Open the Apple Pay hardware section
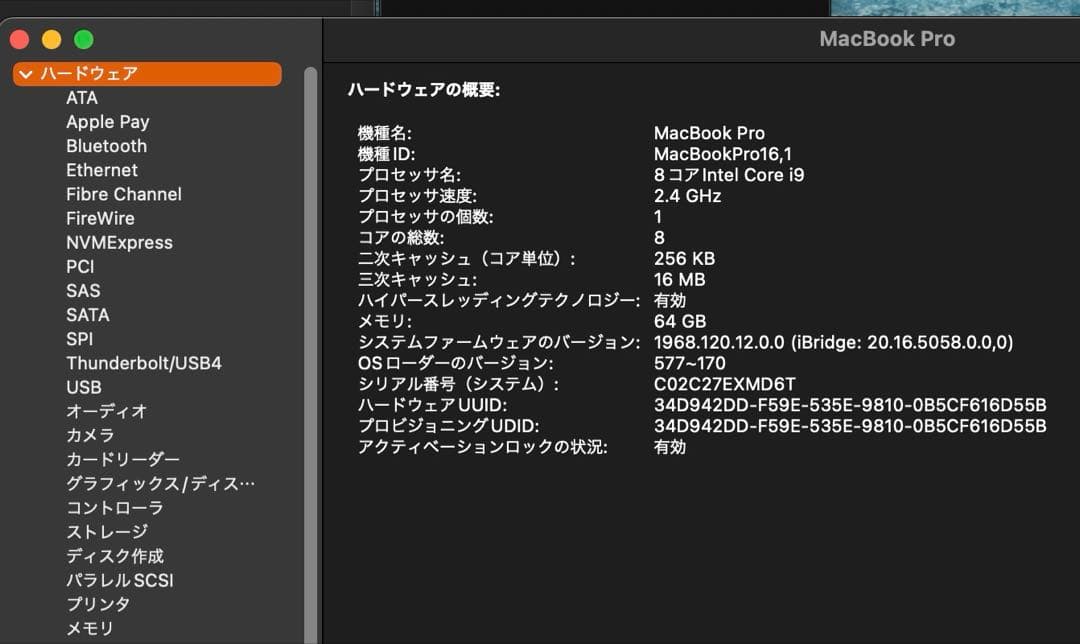This screenshot has width=1080, height=644. click(107, 121)
